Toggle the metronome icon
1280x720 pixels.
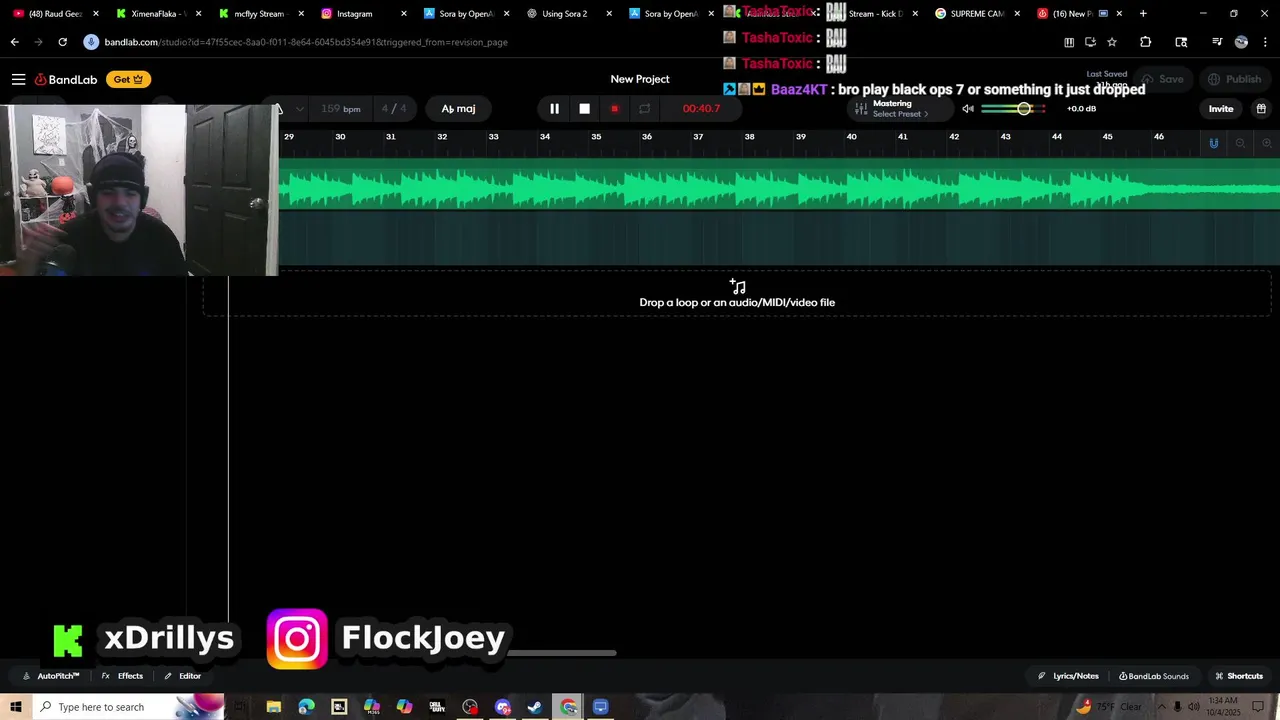(x=279, y=109)
